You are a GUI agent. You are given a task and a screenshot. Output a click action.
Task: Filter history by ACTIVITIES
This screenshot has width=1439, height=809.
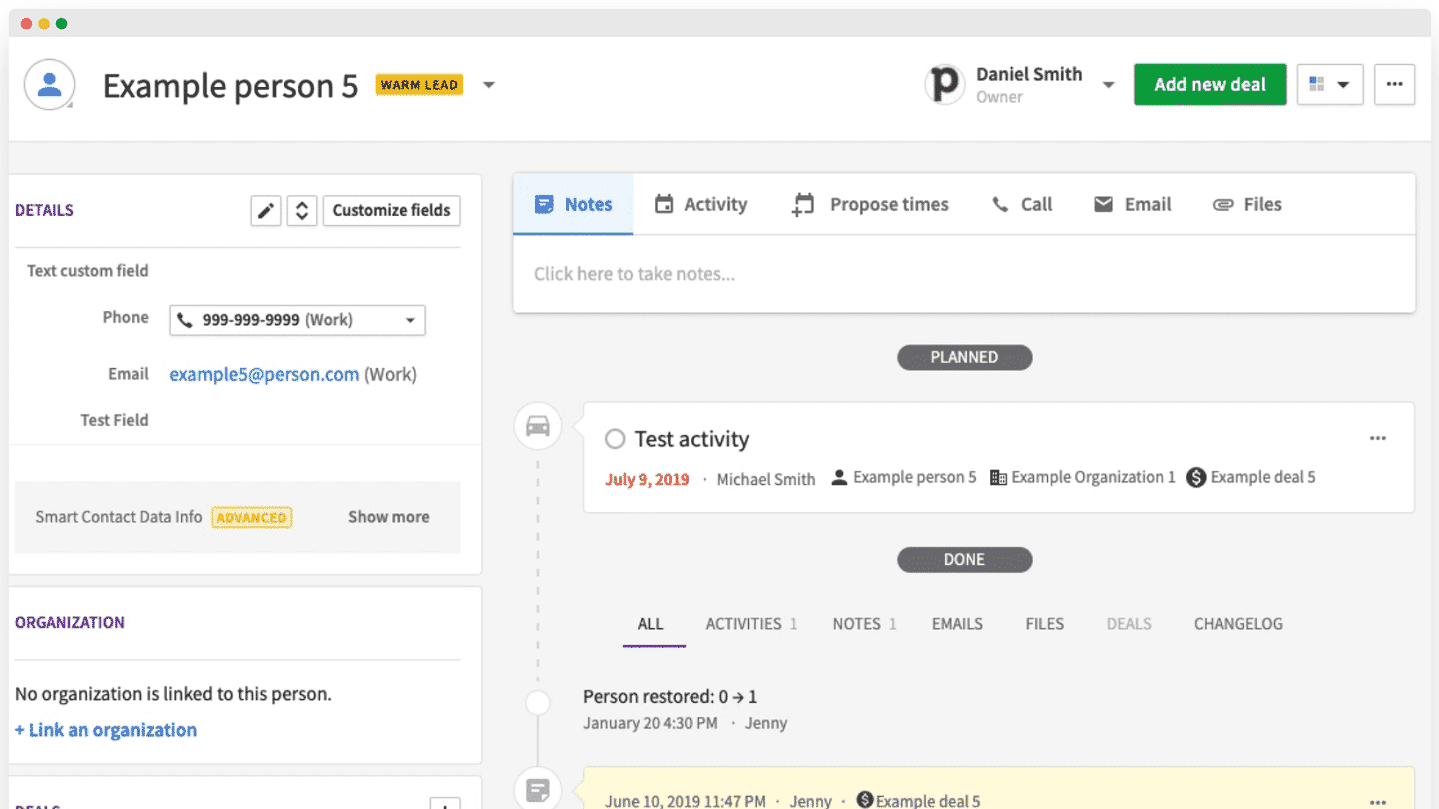tap(751, 624)
